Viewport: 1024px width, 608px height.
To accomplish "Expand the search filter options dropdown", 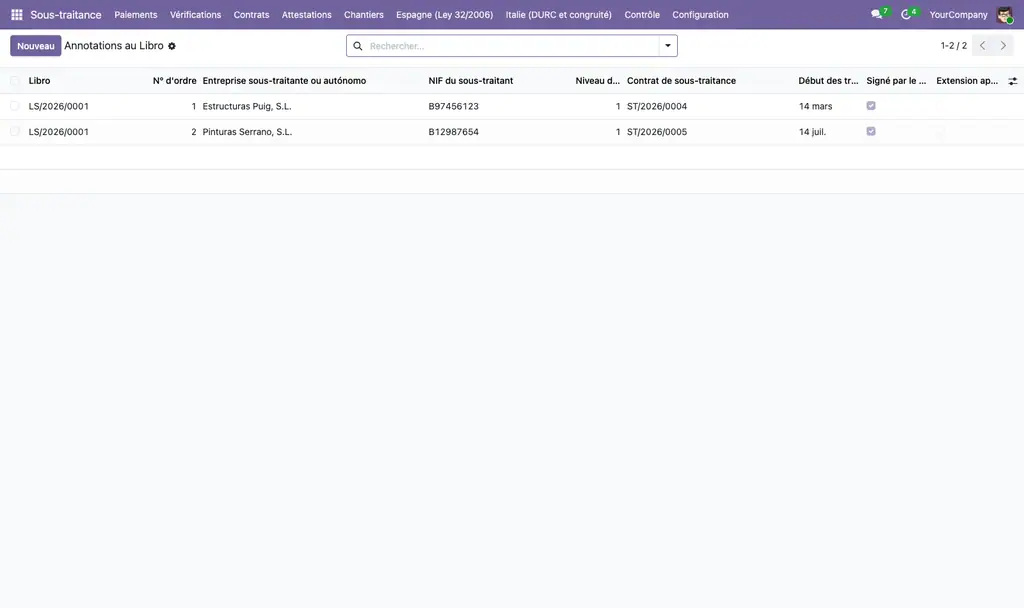I will (668, 46).
